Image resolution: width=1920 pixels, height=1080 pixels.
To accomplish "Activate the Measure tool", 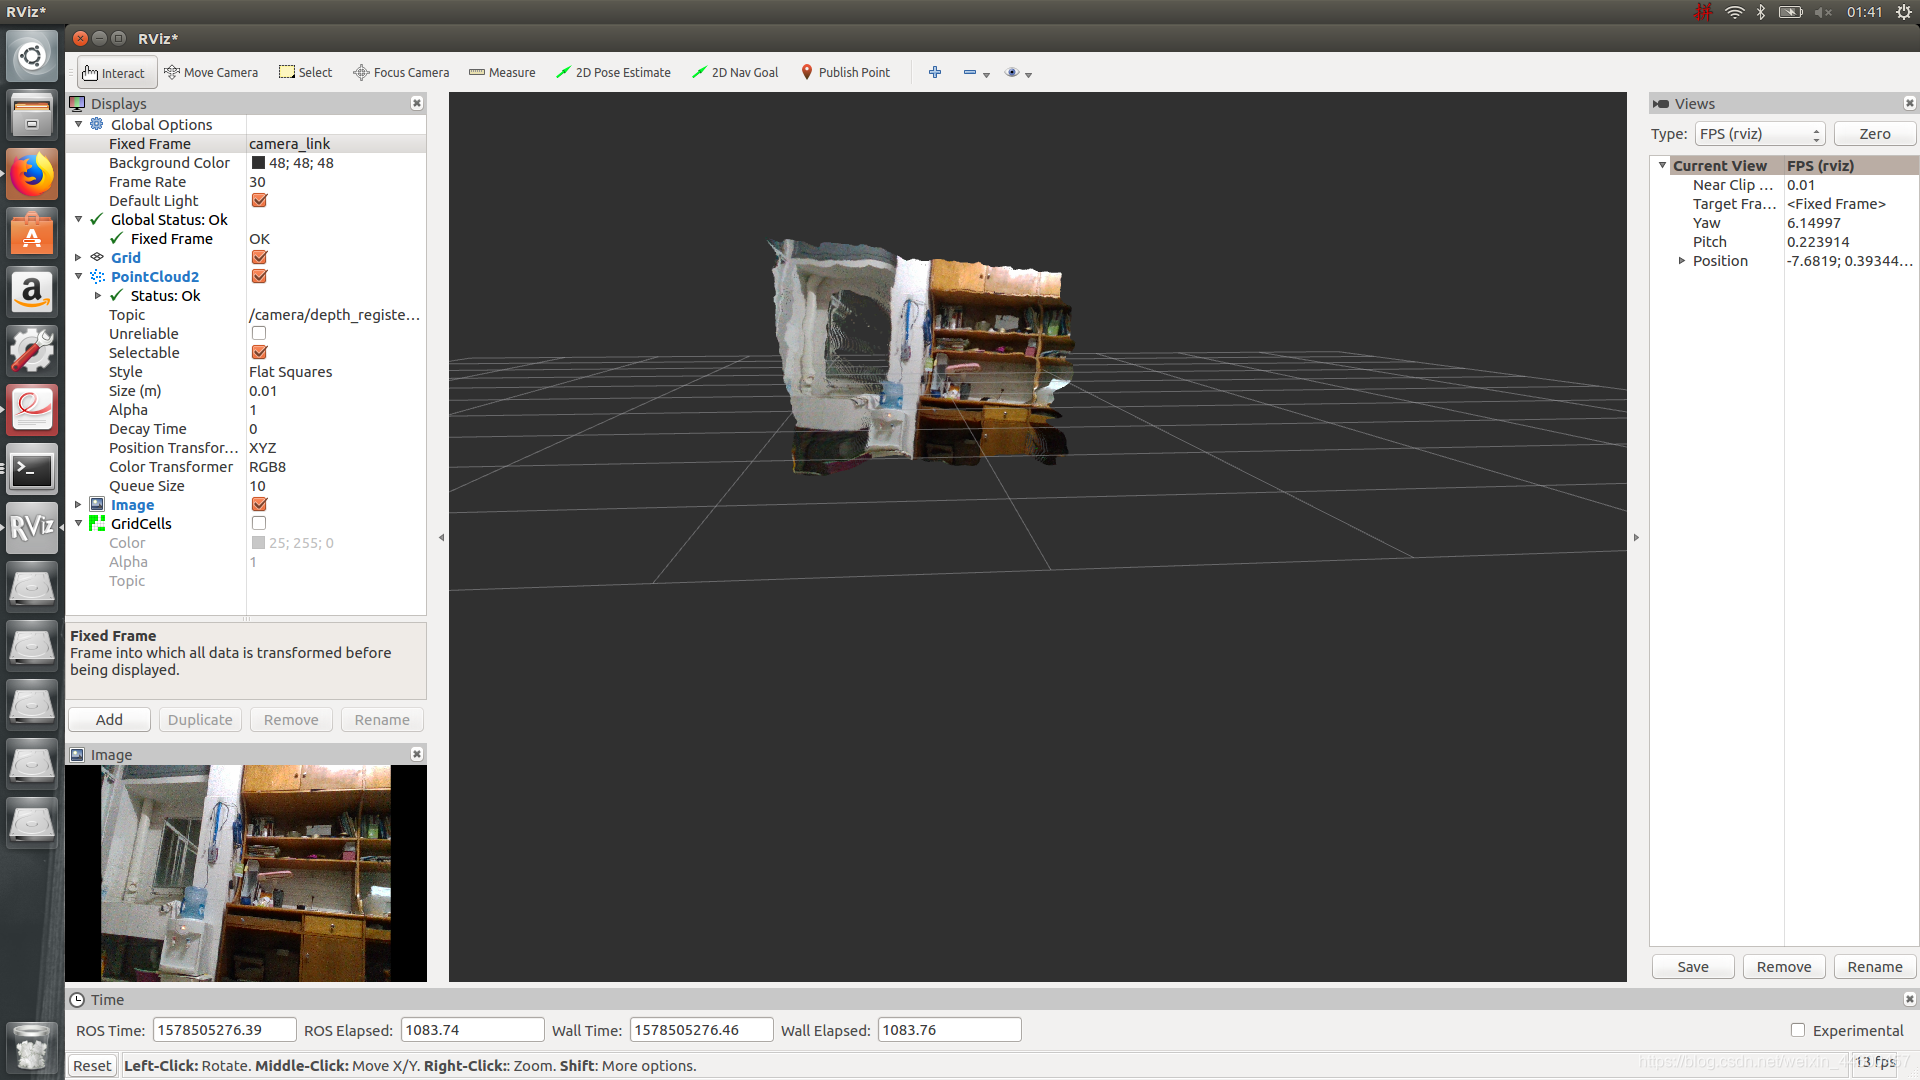I will pyautogui.click(x=502, y=72).
